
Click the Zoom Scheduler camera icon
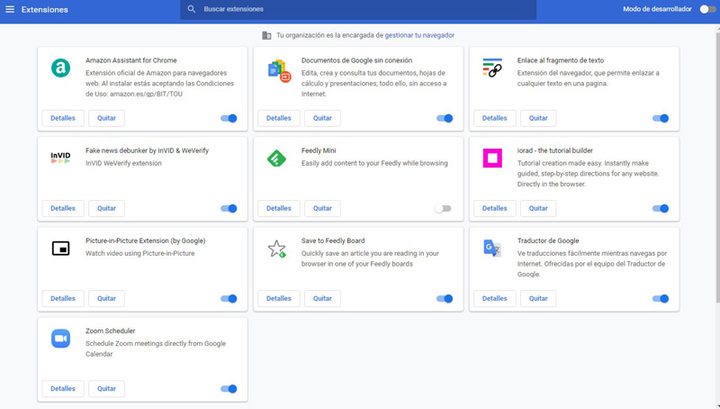61,339
